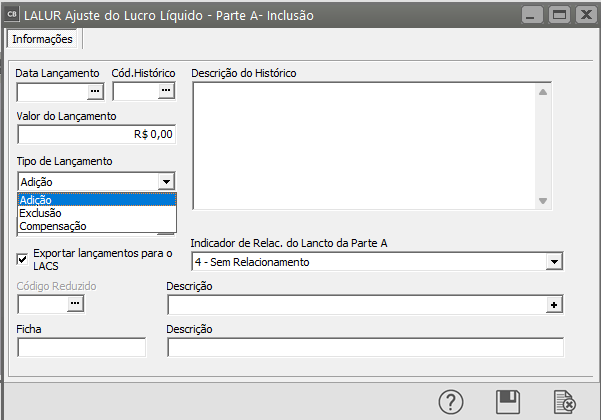Click the Valor do Lançamento field
Screen dimensions: 601x420
click(96, 134)
